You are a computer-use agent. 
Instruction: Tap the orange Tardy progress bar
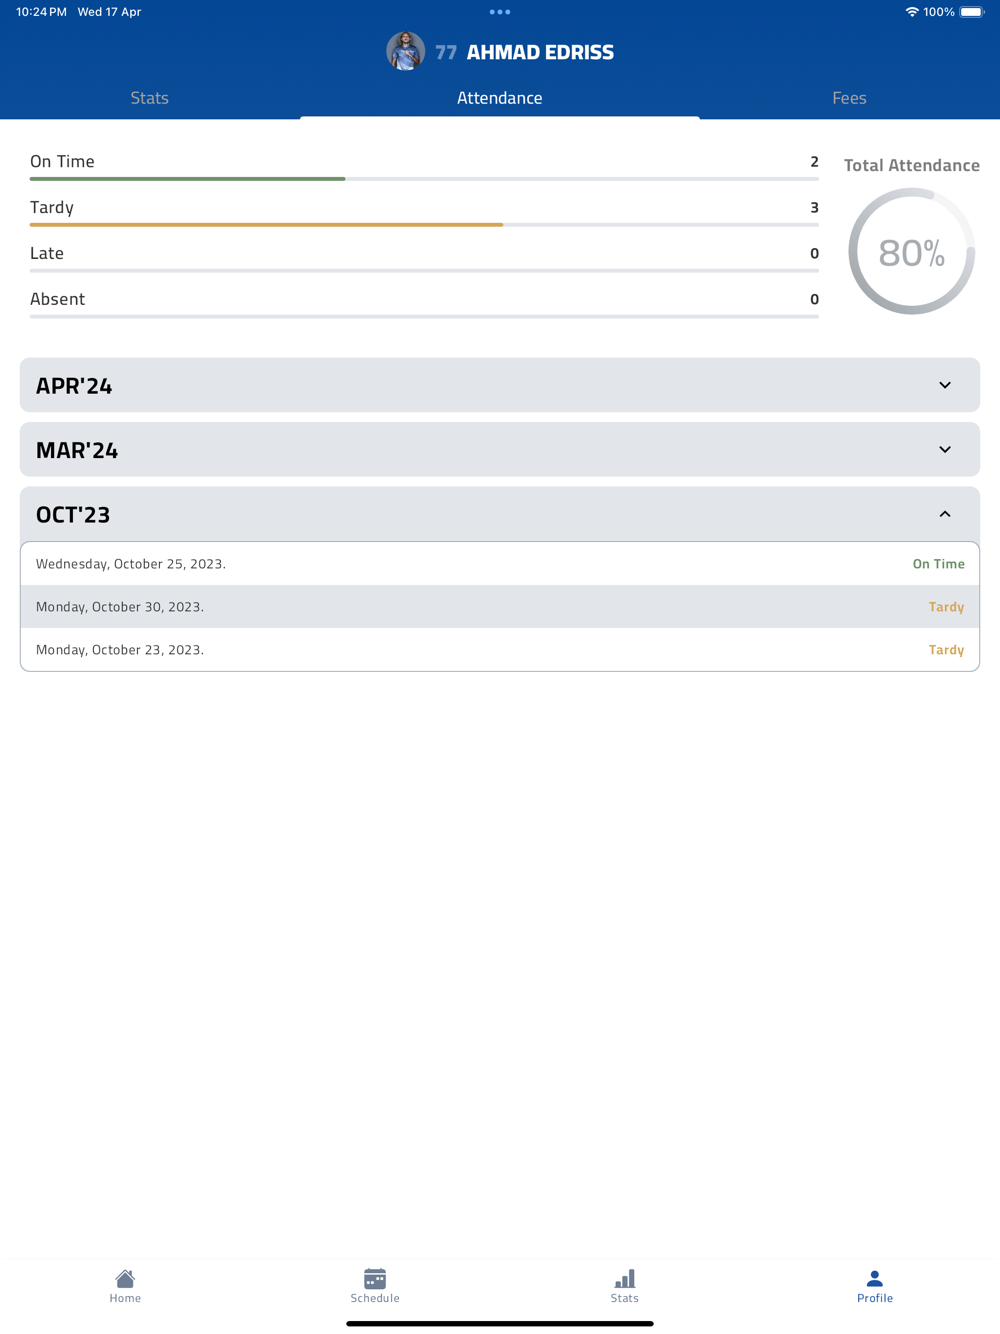(266, 225)
